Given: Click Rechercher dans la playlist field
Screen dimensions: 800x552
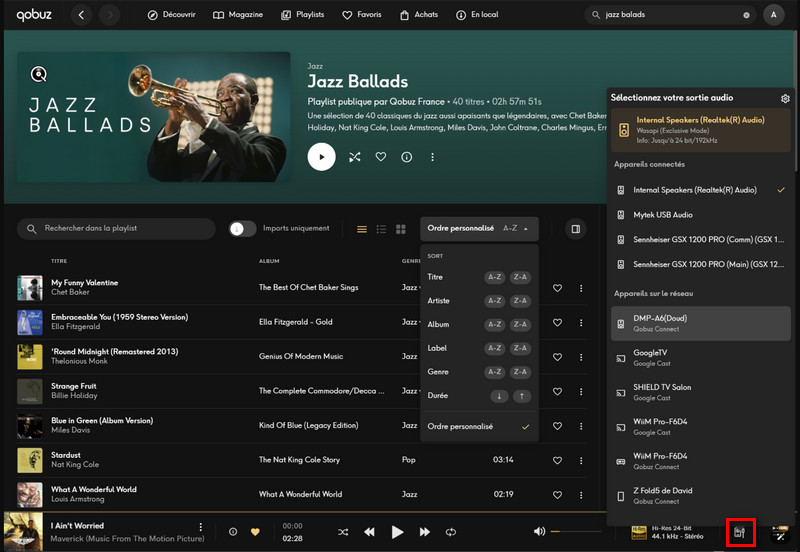Looking at the screenshot, I should [x=116, y=229].
